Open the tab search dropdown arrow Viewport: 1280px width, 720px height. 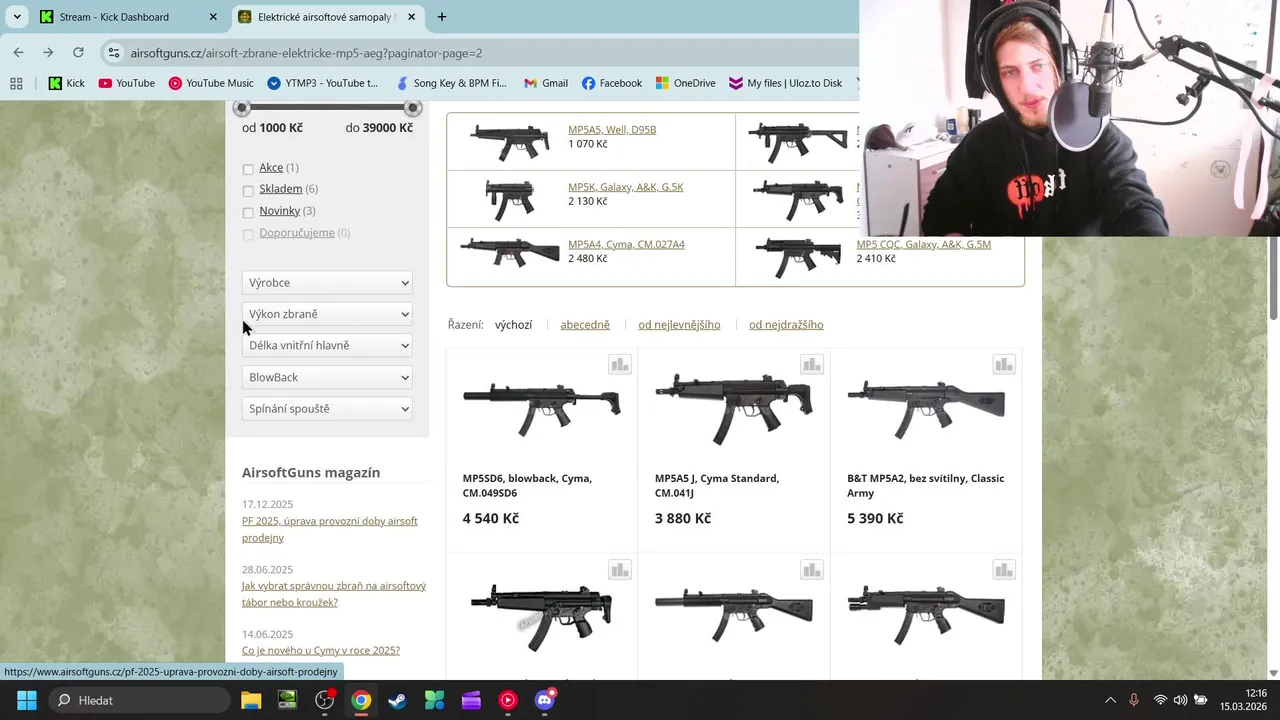coord(17,17)
